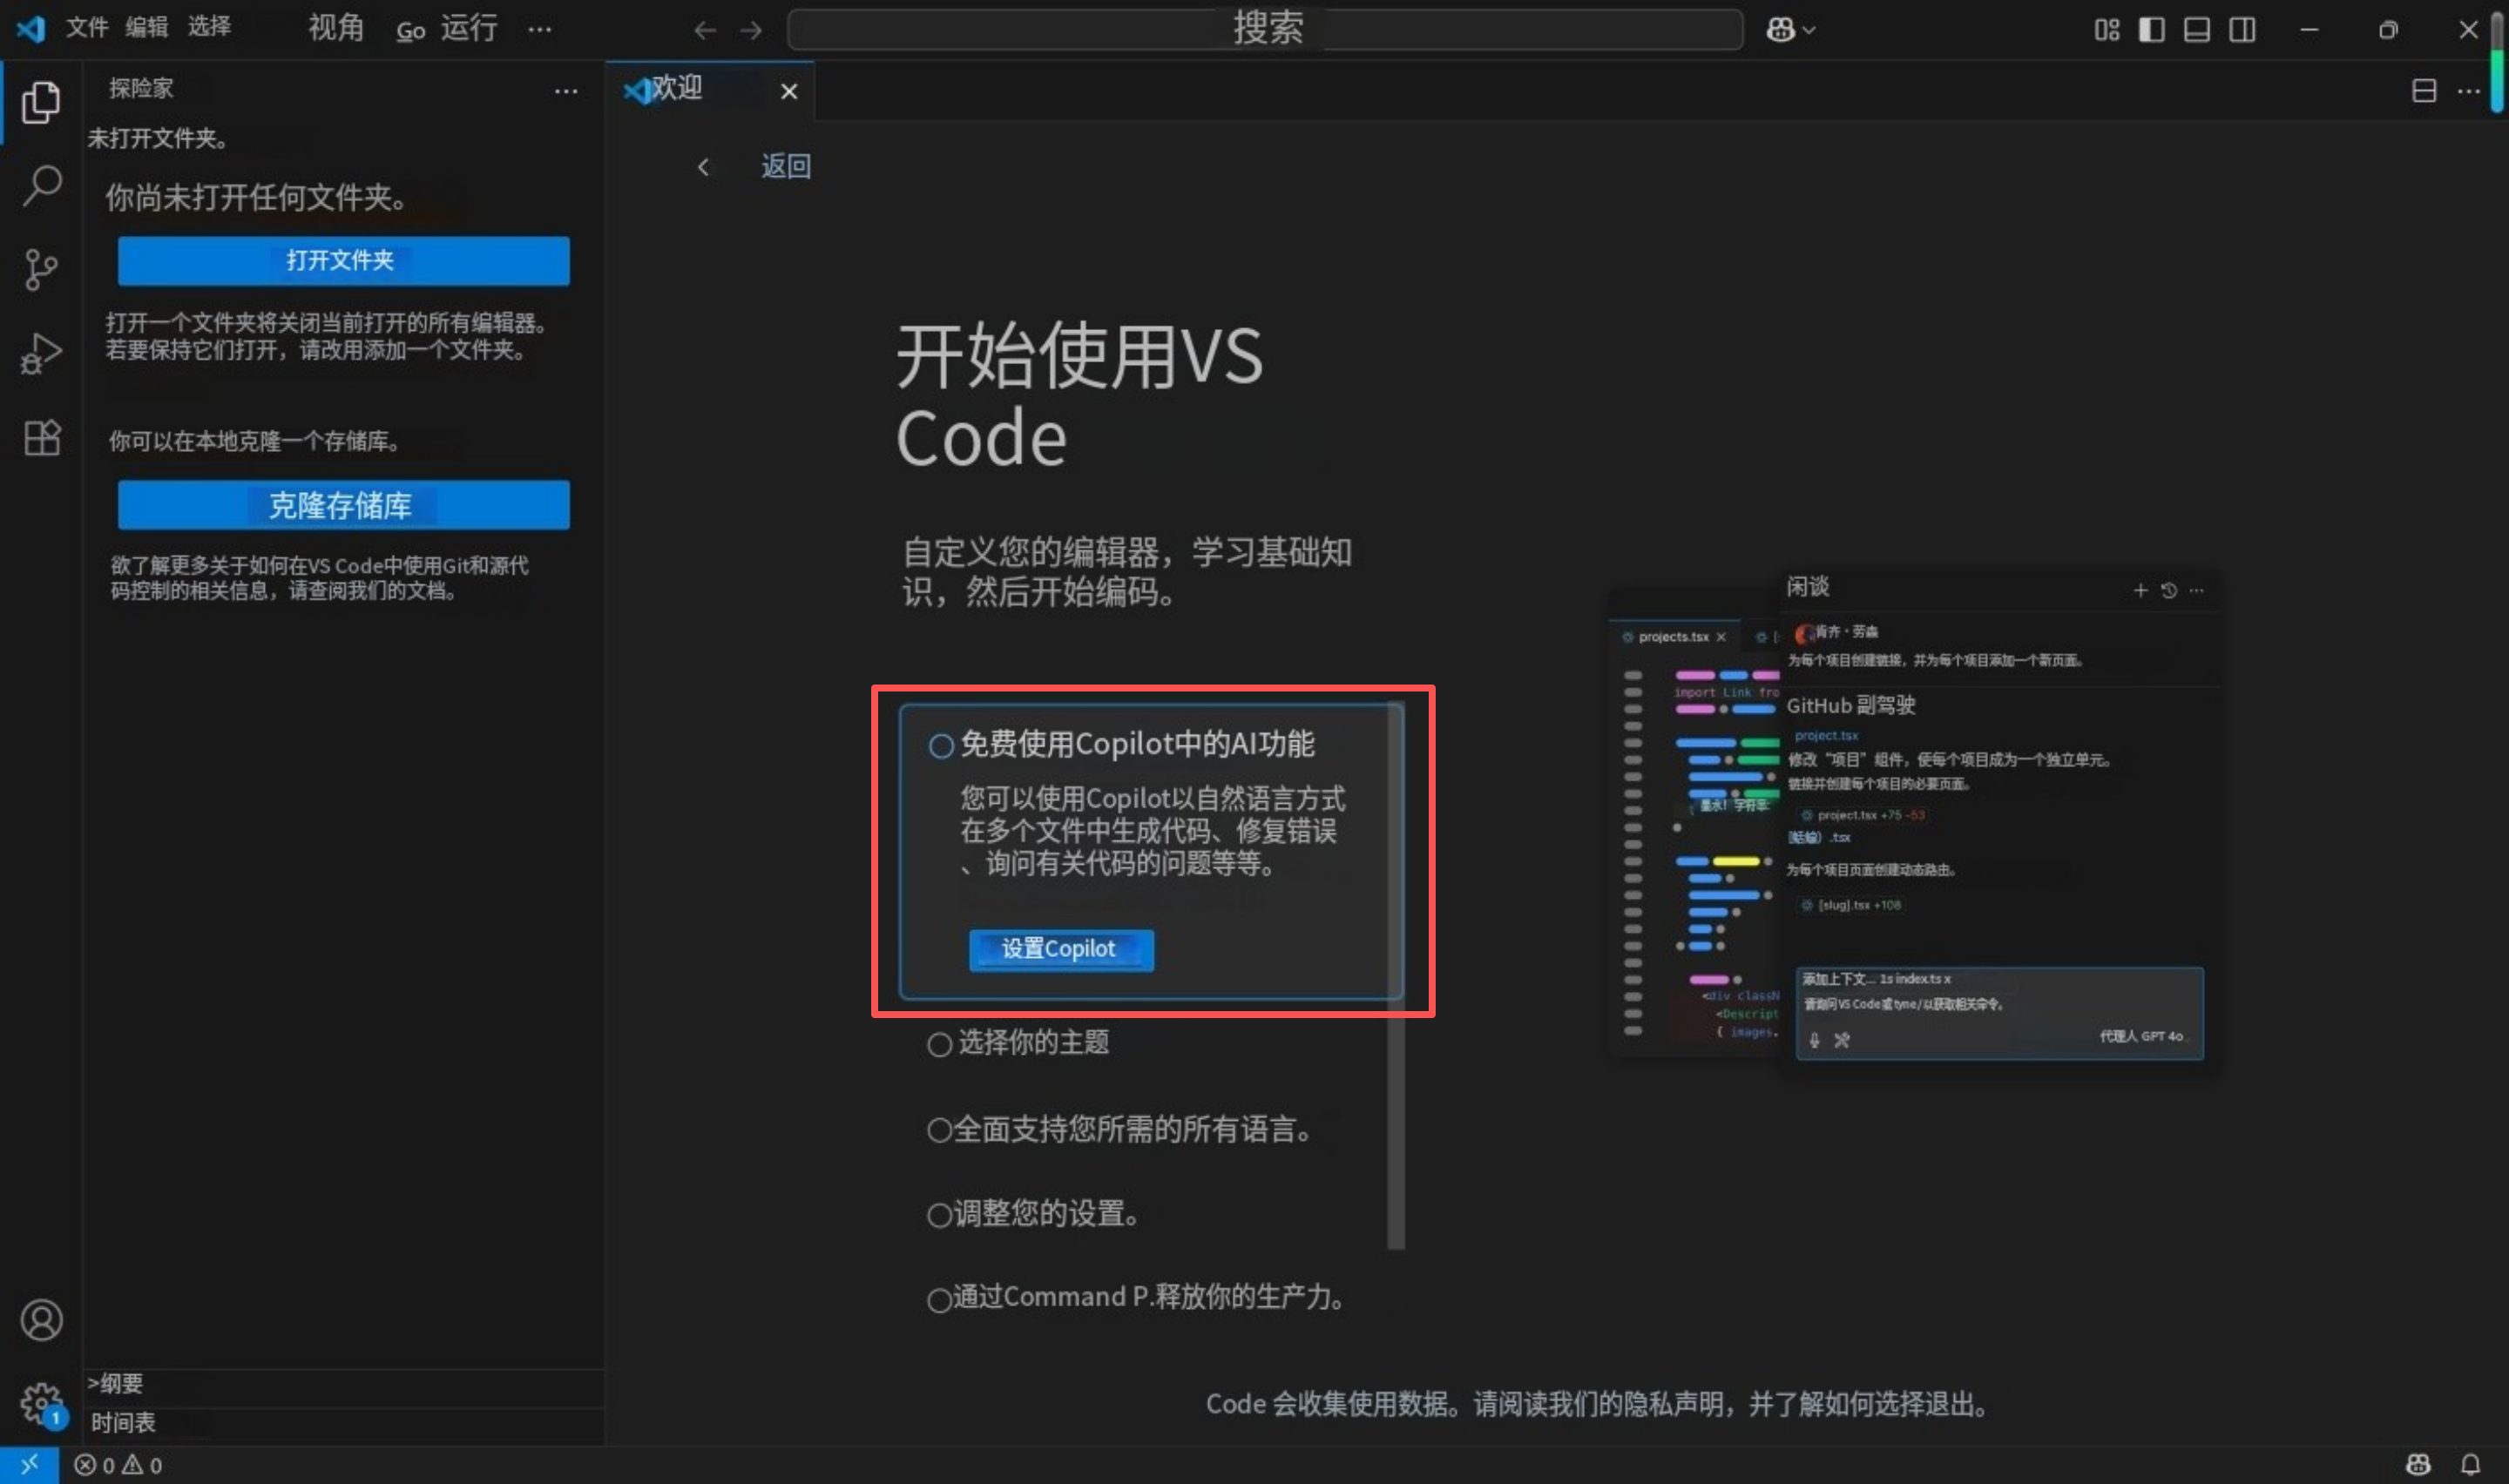The height and width of the screenshot is (1484, 2509).
Task: Open the Copilot menu in title bar
Action: click(x=1790, y=30)
